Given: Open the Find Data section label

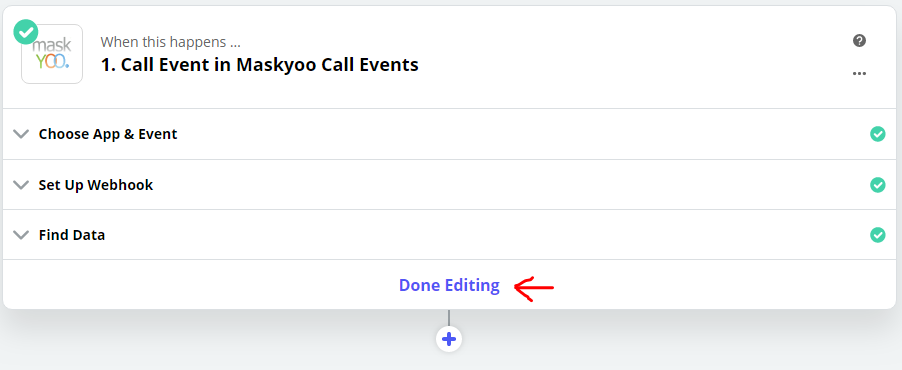Looking at the screenshot, I should pos(72,235).
